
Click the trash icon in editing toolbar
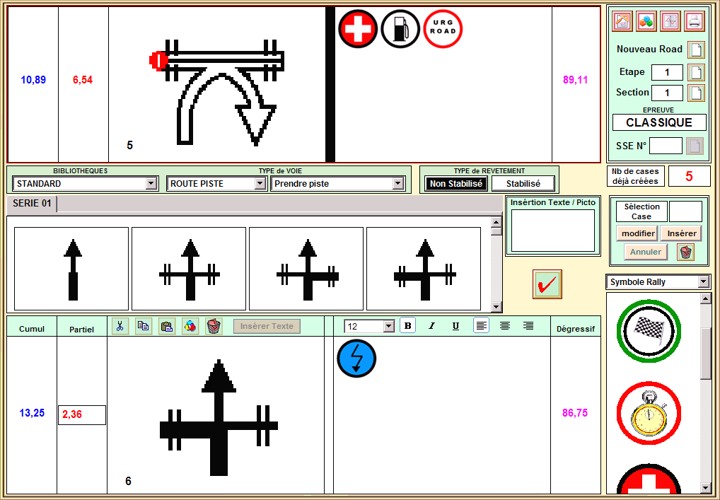[212, 326]
